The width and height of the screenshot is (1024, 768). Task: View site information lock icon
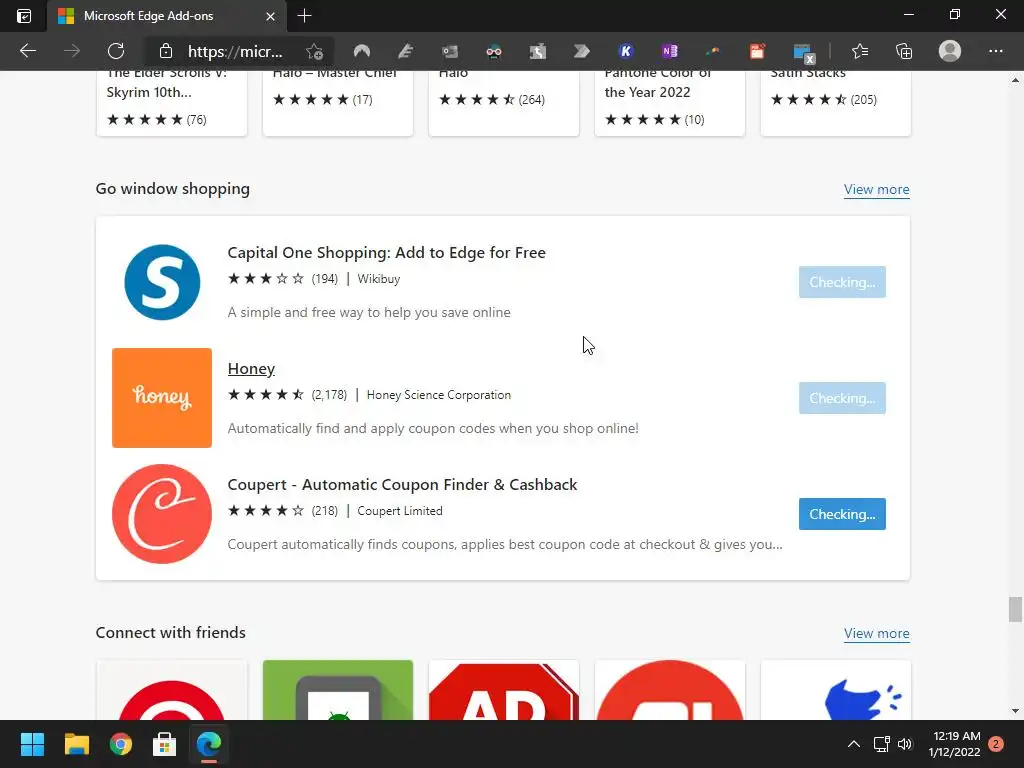tap(166, 51)
